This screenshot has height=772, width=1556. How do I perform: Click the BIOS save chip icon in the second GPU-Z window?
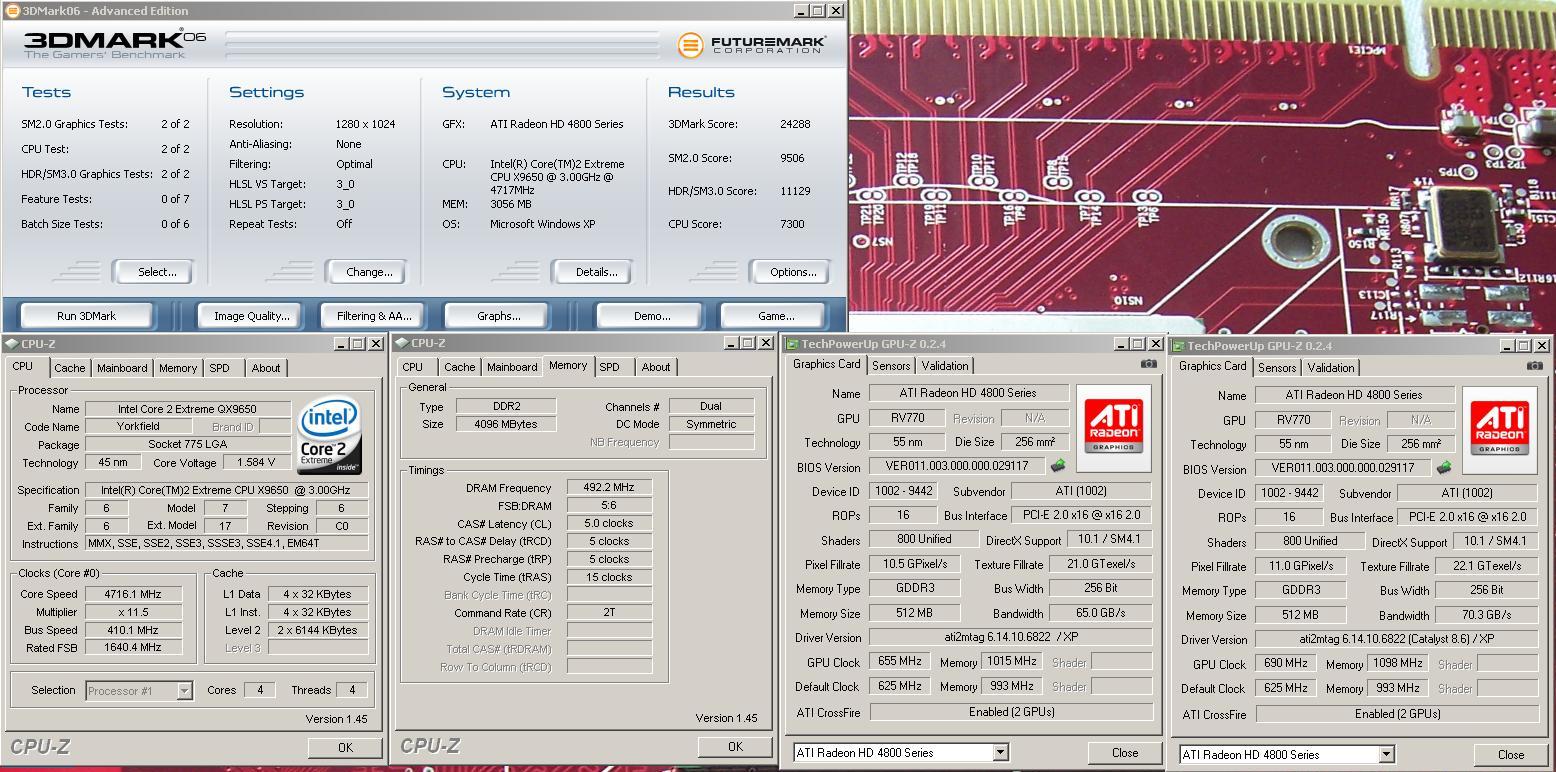point(1443,468)
